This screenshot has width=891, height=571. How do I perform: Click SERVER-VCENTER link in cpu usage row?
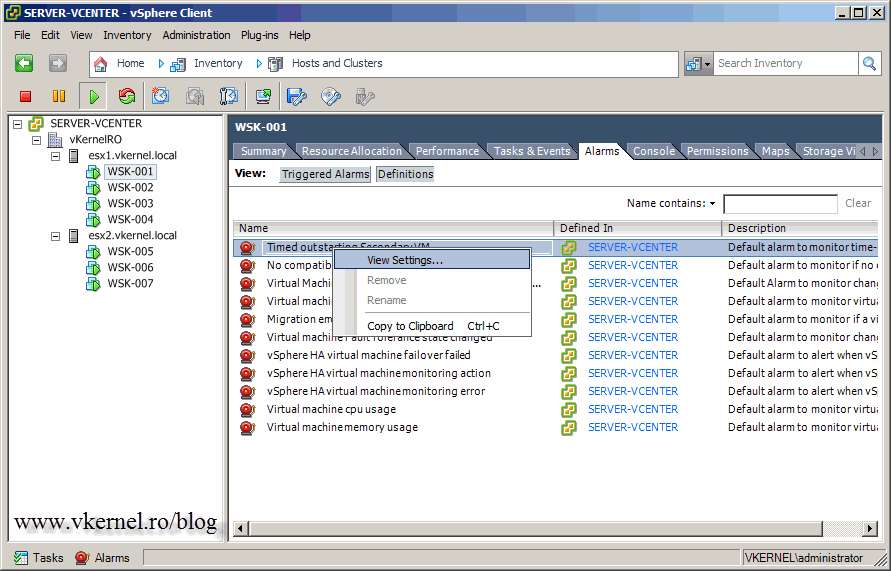pyautogui.click(x=632, y=410)
